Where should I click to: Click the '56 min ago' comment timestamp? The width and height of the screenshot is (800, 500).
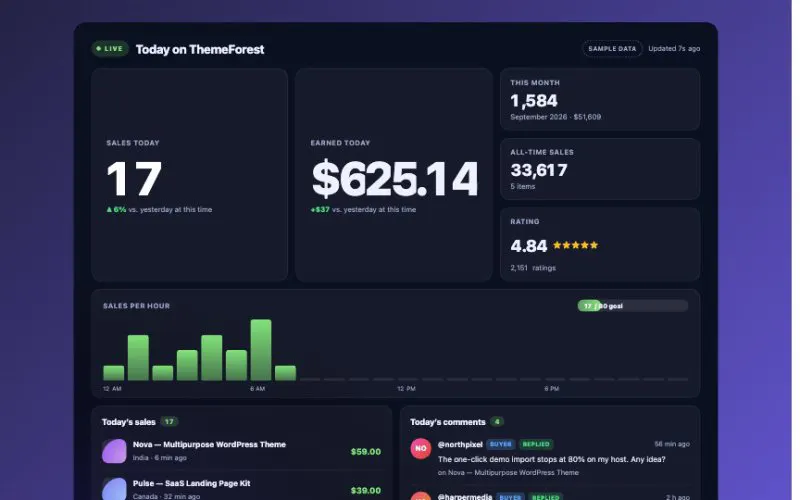[x=672, y=444]
